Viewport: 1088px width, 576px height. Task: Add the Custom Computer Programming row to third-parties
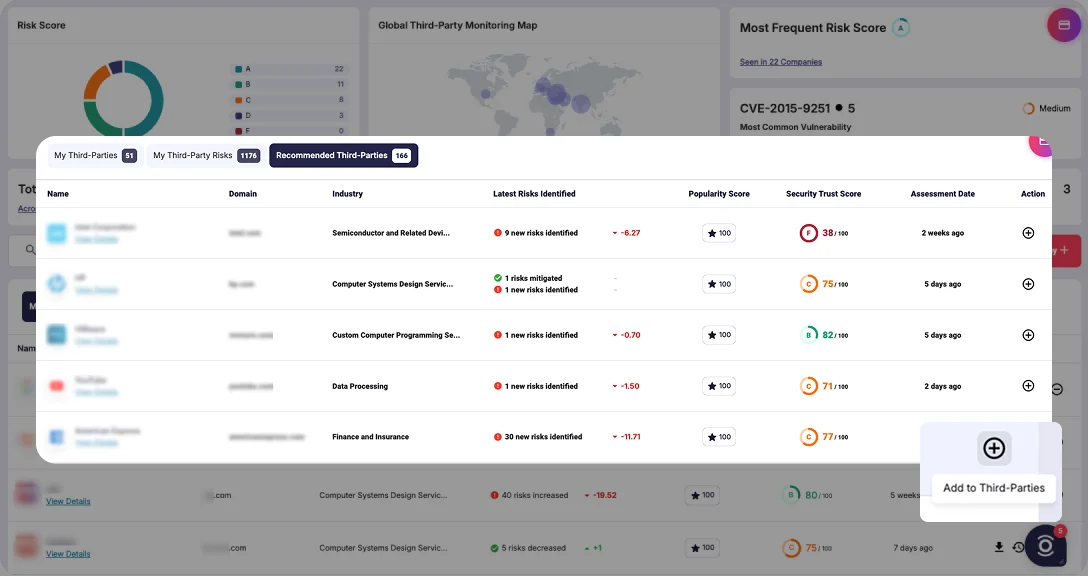tap(1028, 335)
